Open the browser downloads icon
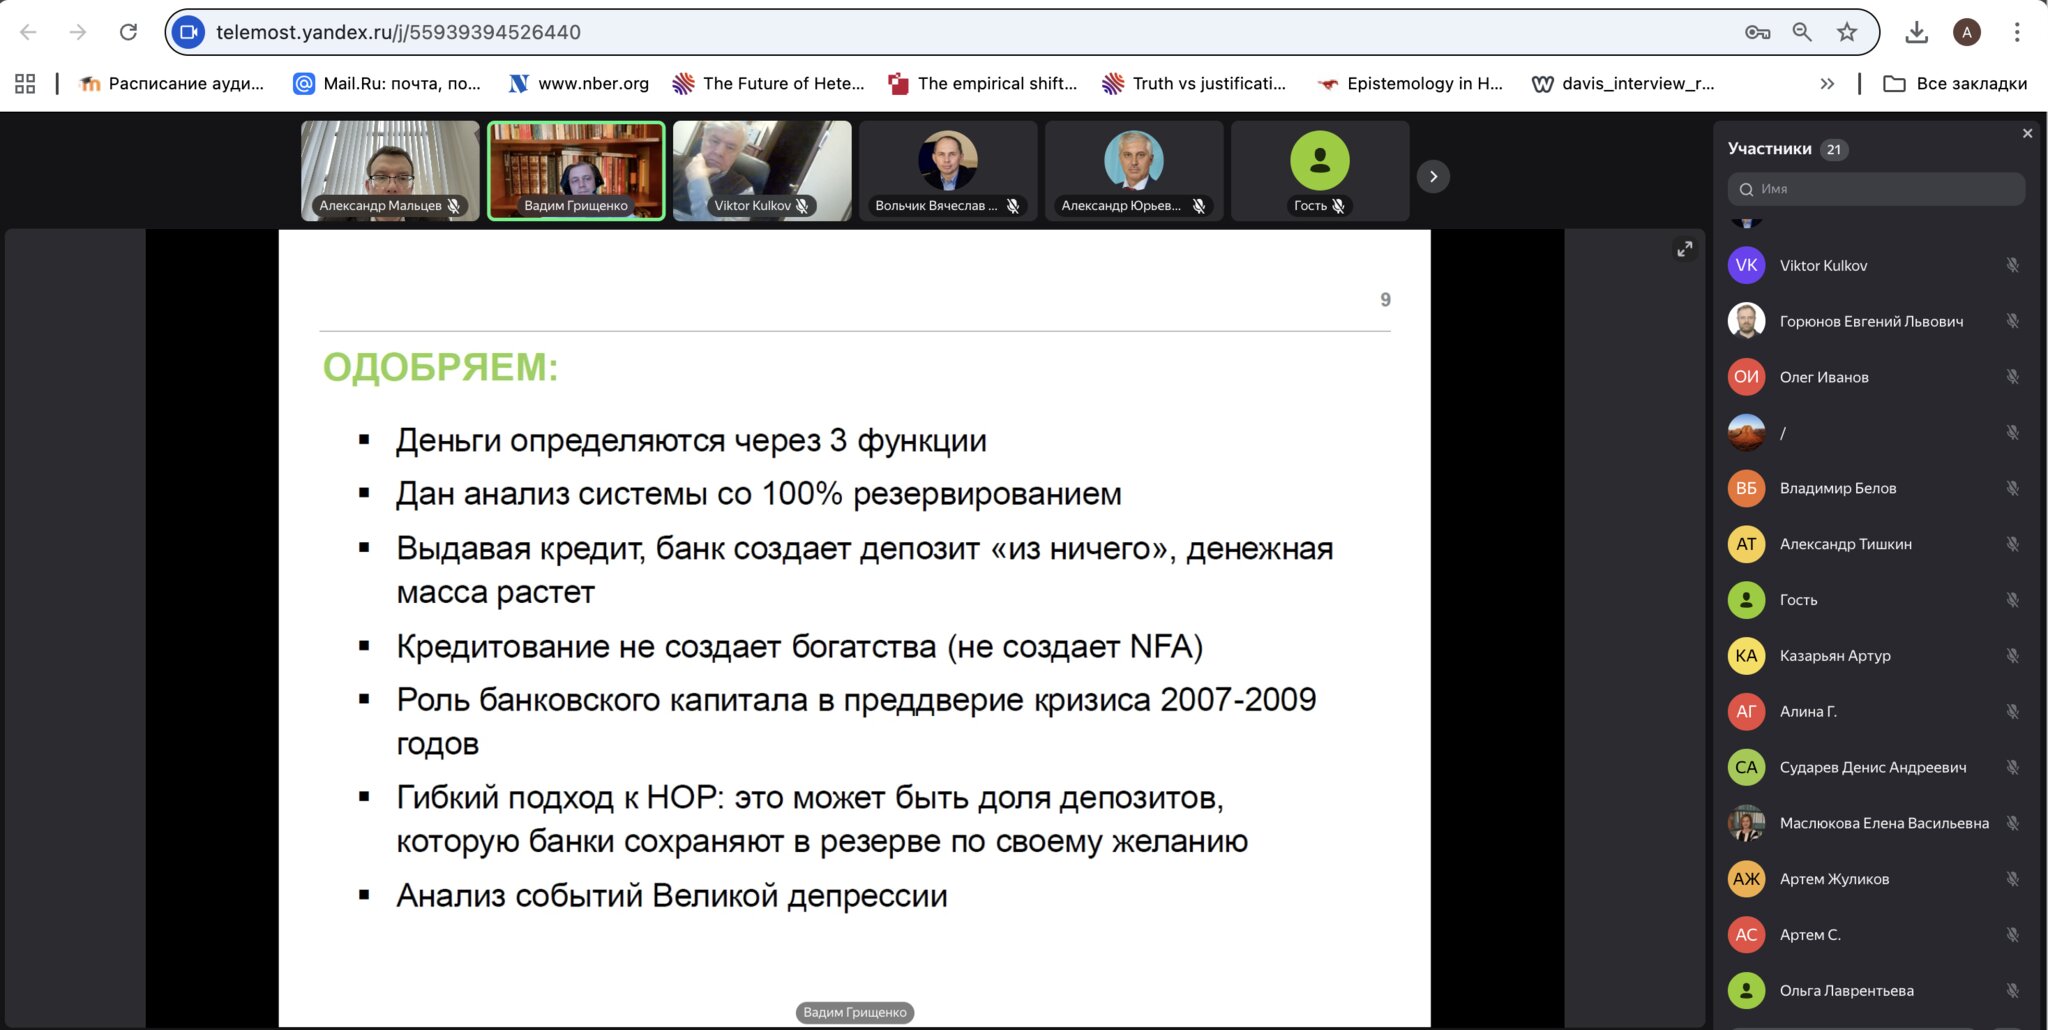Image resolution: width=2048 pixels, height=1030 pixels. (x=1916, y=32)
